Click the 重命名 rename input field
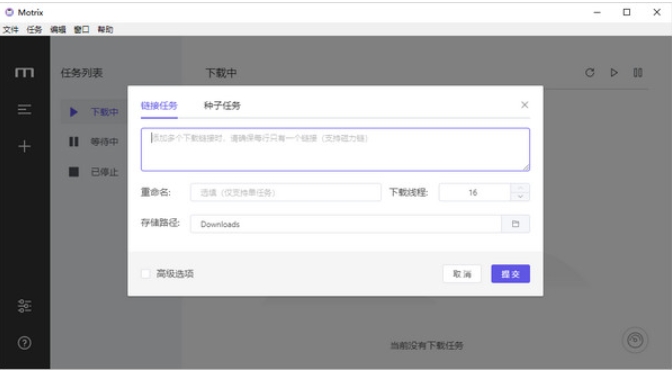The image size is (672, 372). click(285, 192)
